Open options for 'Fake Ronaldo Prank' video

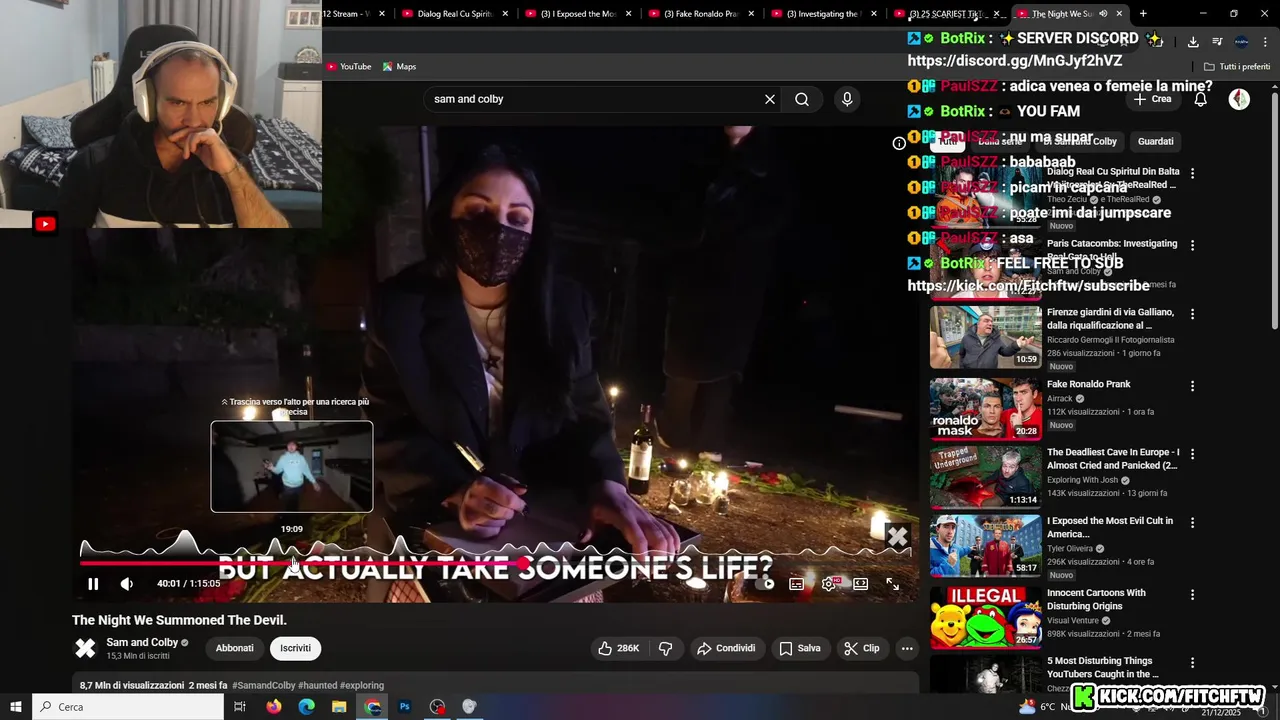(x=1192, y=386)
